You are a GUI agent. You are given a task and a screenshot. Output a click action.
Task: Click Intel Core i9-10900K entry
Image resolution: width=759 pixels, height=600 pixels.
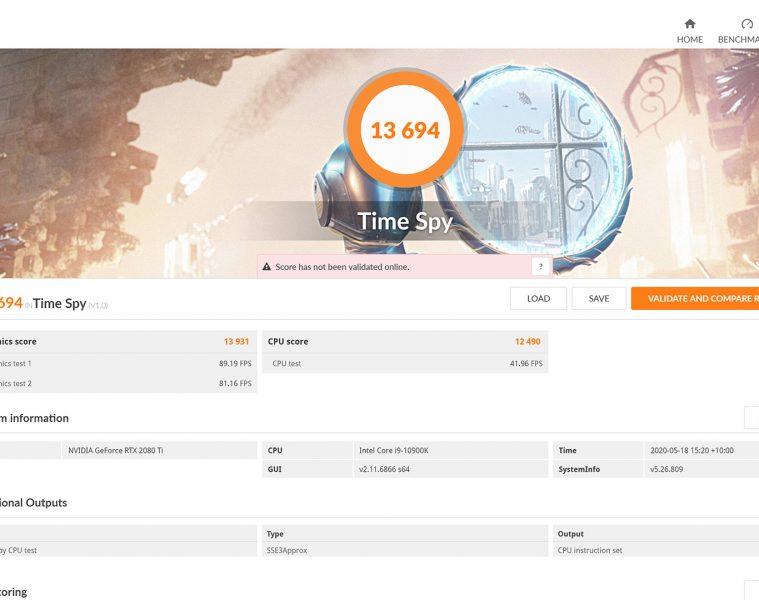click(x=394, y=450)
